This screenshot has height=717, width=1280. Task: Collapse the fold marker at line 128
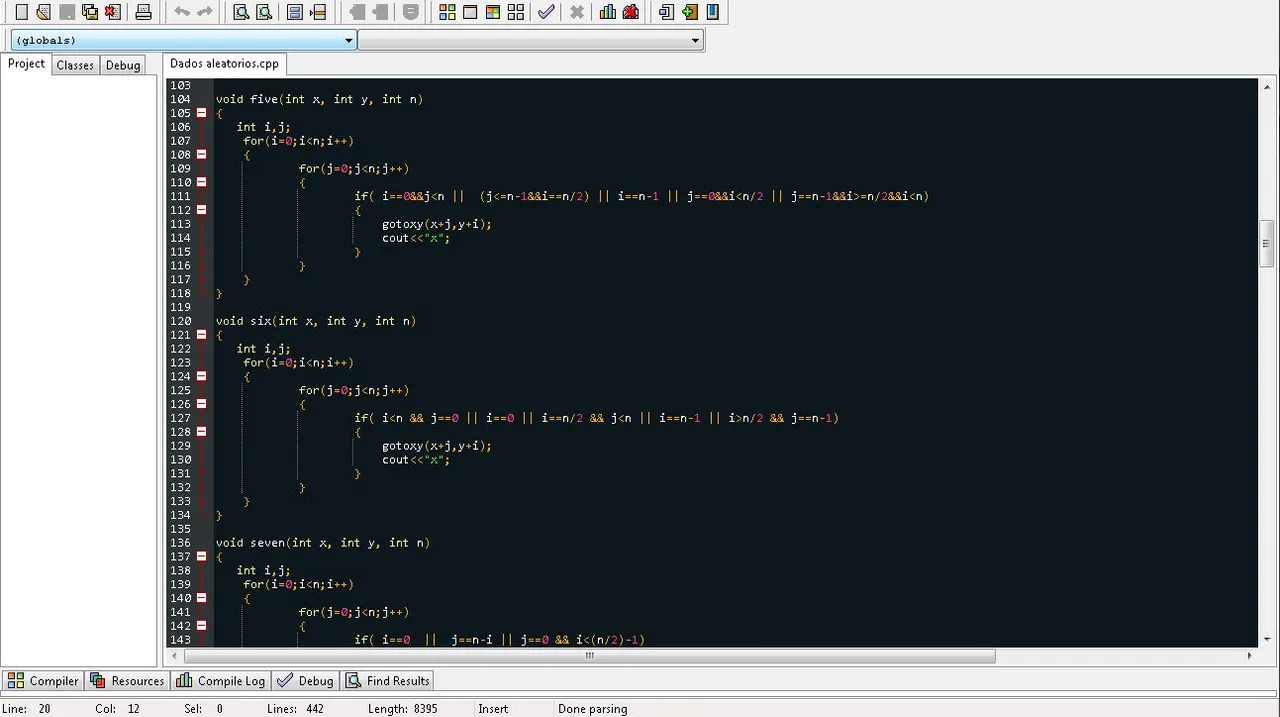201,432
